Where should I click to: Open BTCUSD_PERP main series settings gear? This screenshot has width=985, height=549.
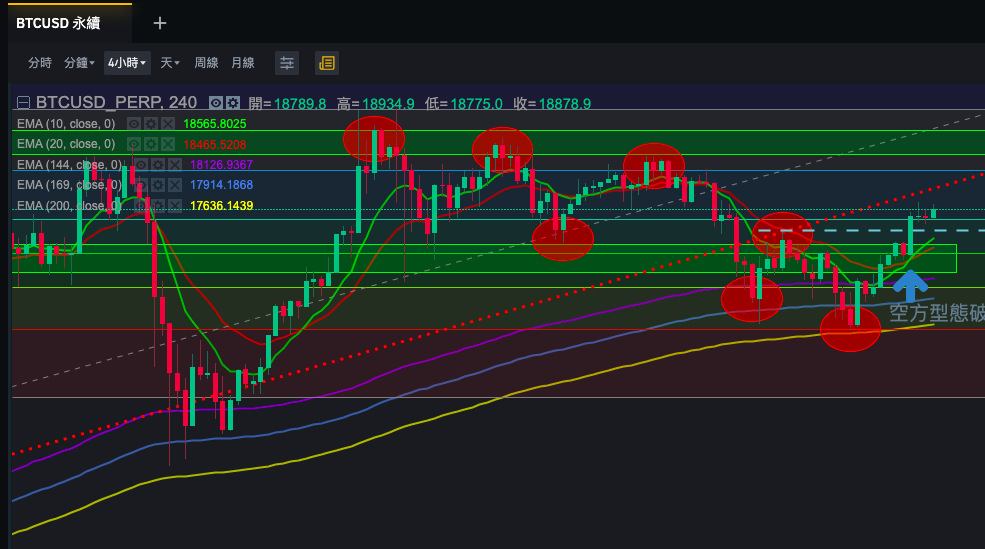point(233,103)
